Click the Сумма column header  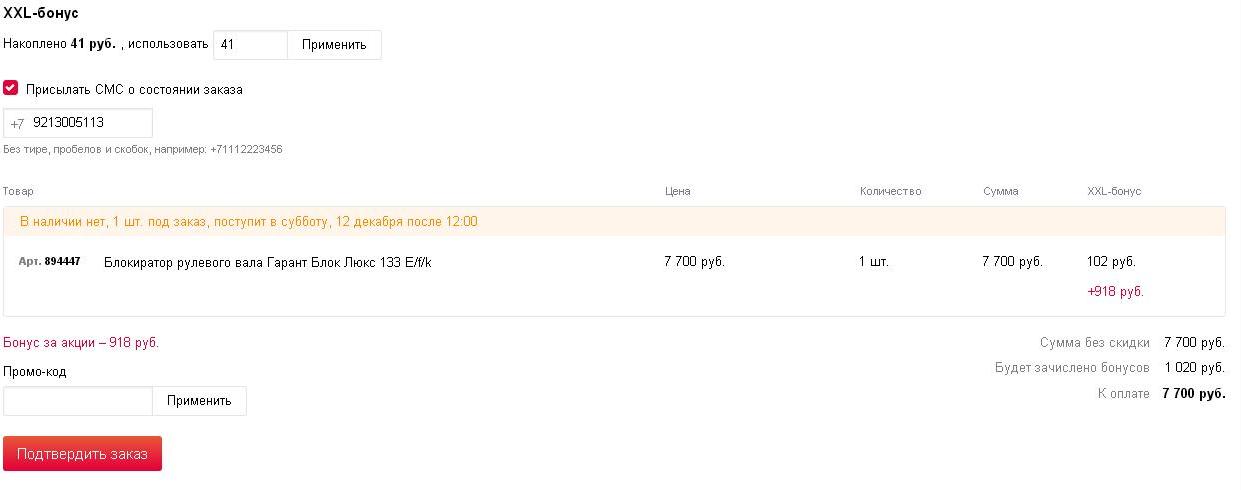(1001, 191)
